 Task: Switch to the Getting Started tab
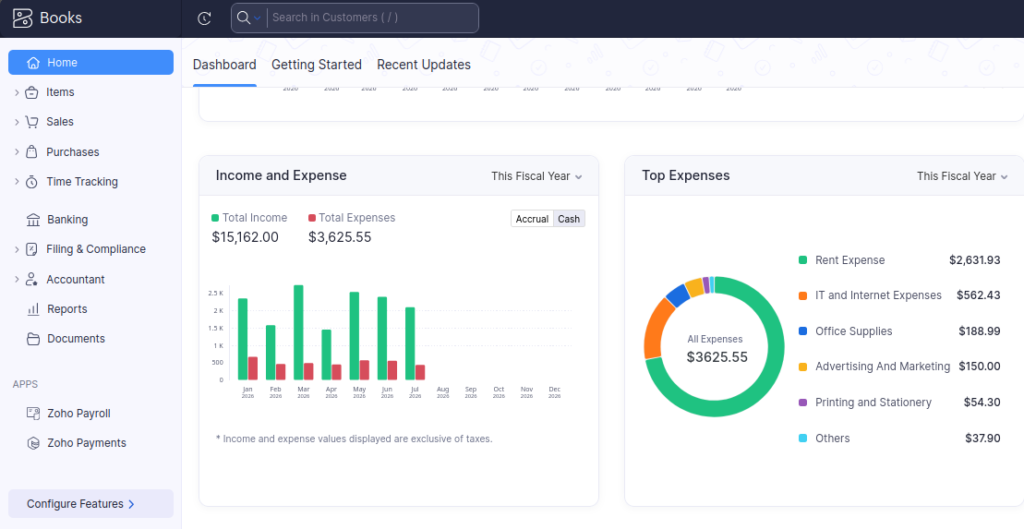317,65
